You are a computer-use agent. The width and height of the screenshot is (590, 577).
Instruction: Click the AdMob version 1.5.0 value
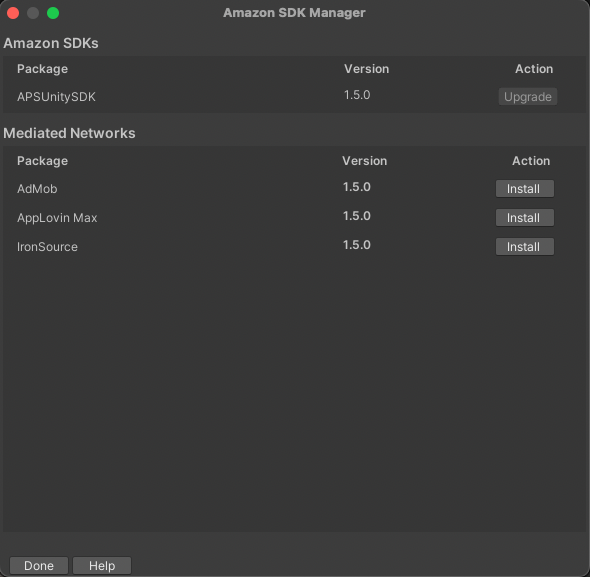tap(357, 187)
